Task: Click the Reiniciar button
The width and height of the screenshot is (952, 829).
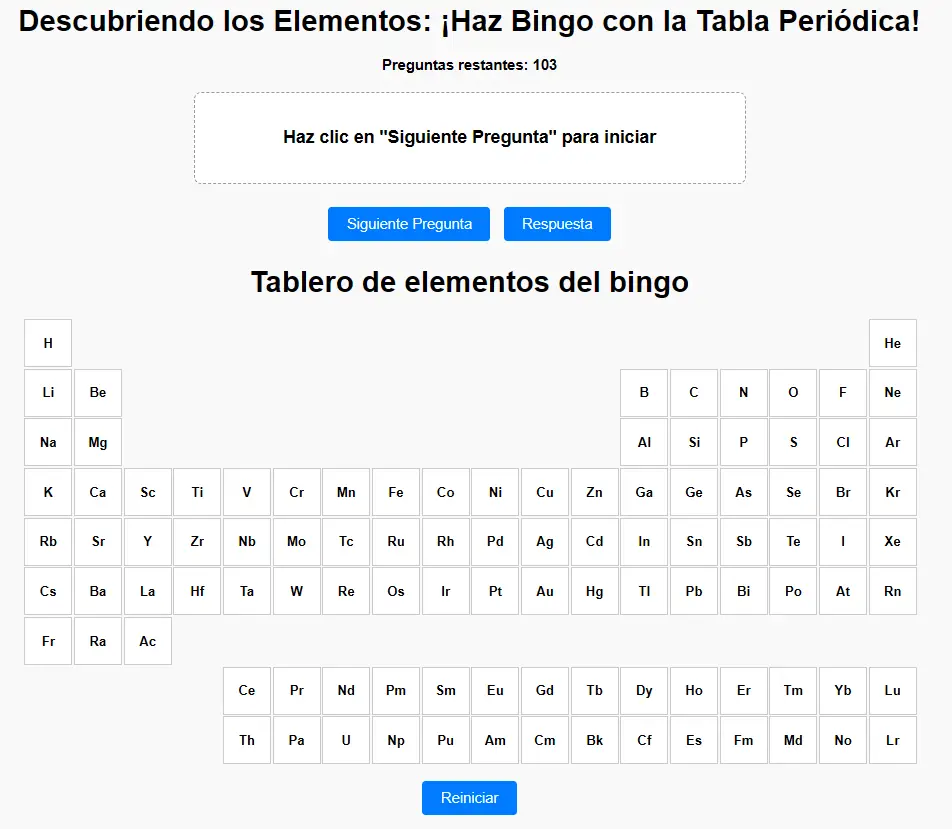Action: coord(469,798)
